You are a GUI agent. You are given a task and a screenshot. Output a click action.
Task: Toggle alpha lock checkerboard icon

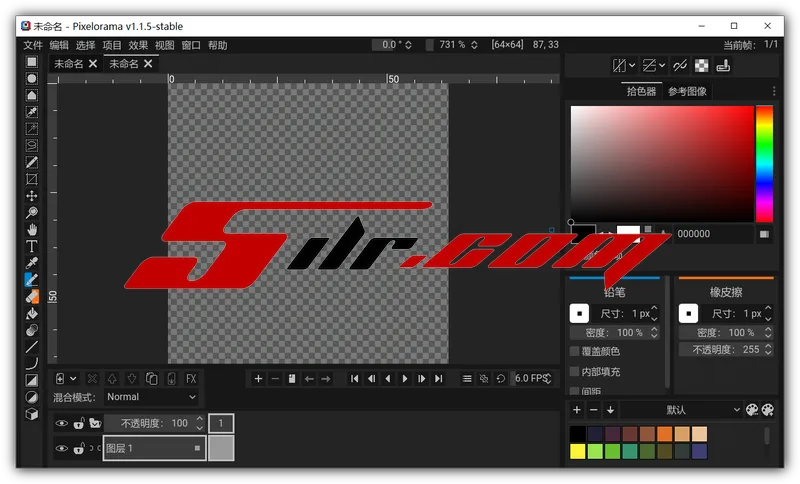(702, 65)
